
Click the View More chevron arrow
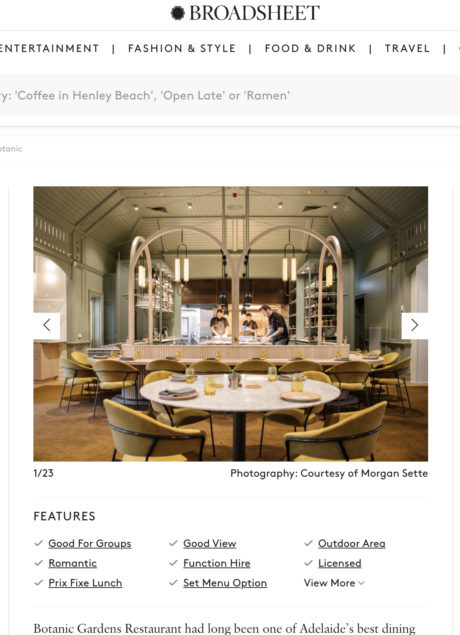(x=361, y=583)
